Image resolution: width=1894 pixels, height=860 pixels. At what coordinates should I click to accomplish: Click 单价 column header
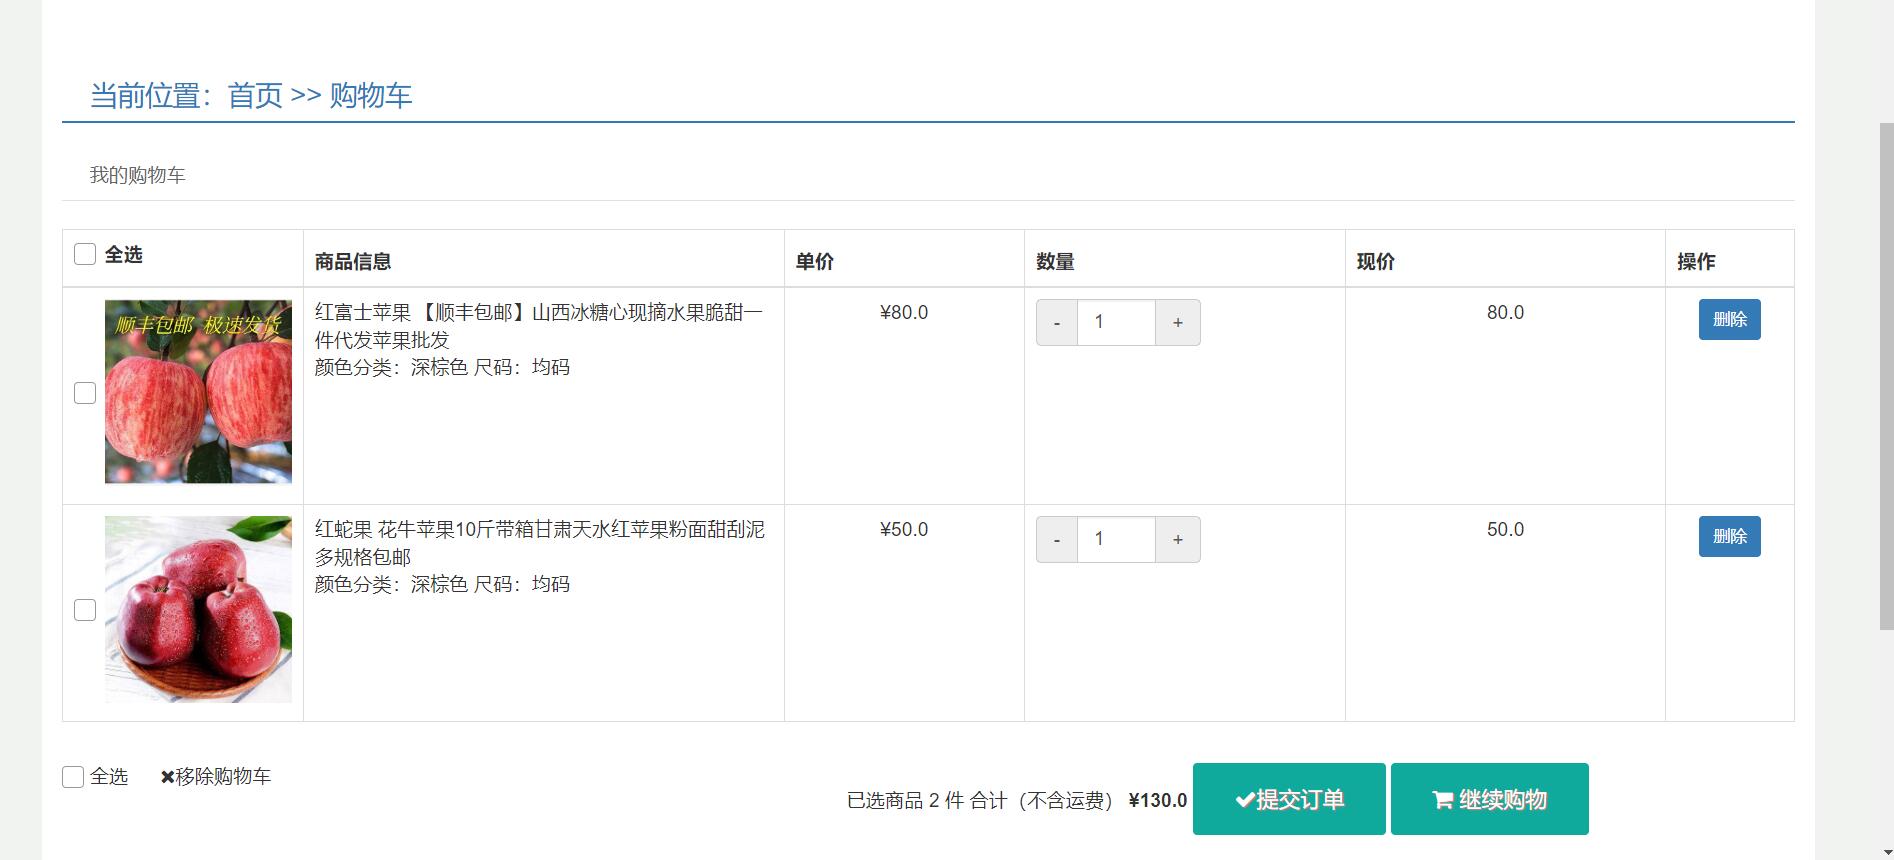coord(815,262)
